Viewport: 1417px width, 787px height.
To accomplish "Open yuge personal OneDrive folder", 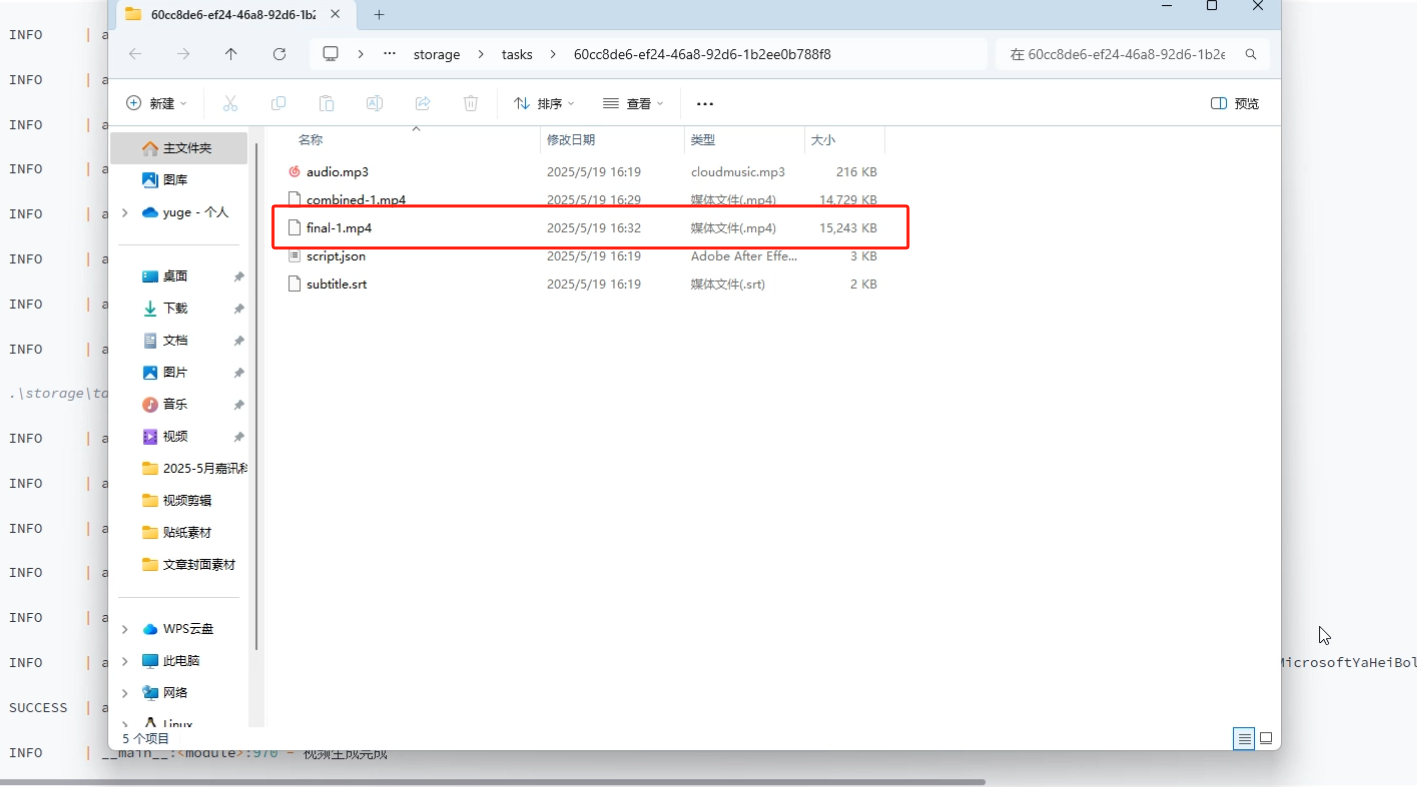I will click(x=186, y=212).
